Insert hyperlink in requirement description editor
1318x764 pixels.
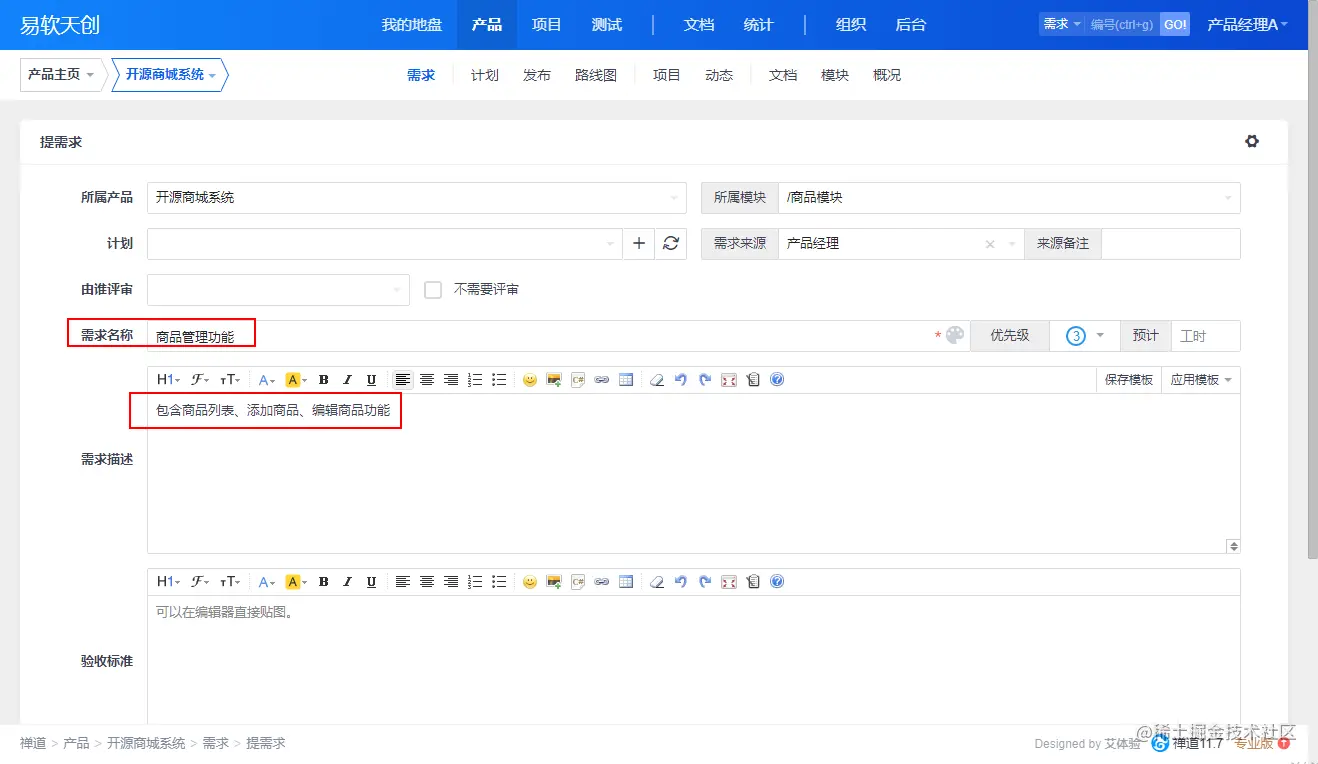[602, 380]
